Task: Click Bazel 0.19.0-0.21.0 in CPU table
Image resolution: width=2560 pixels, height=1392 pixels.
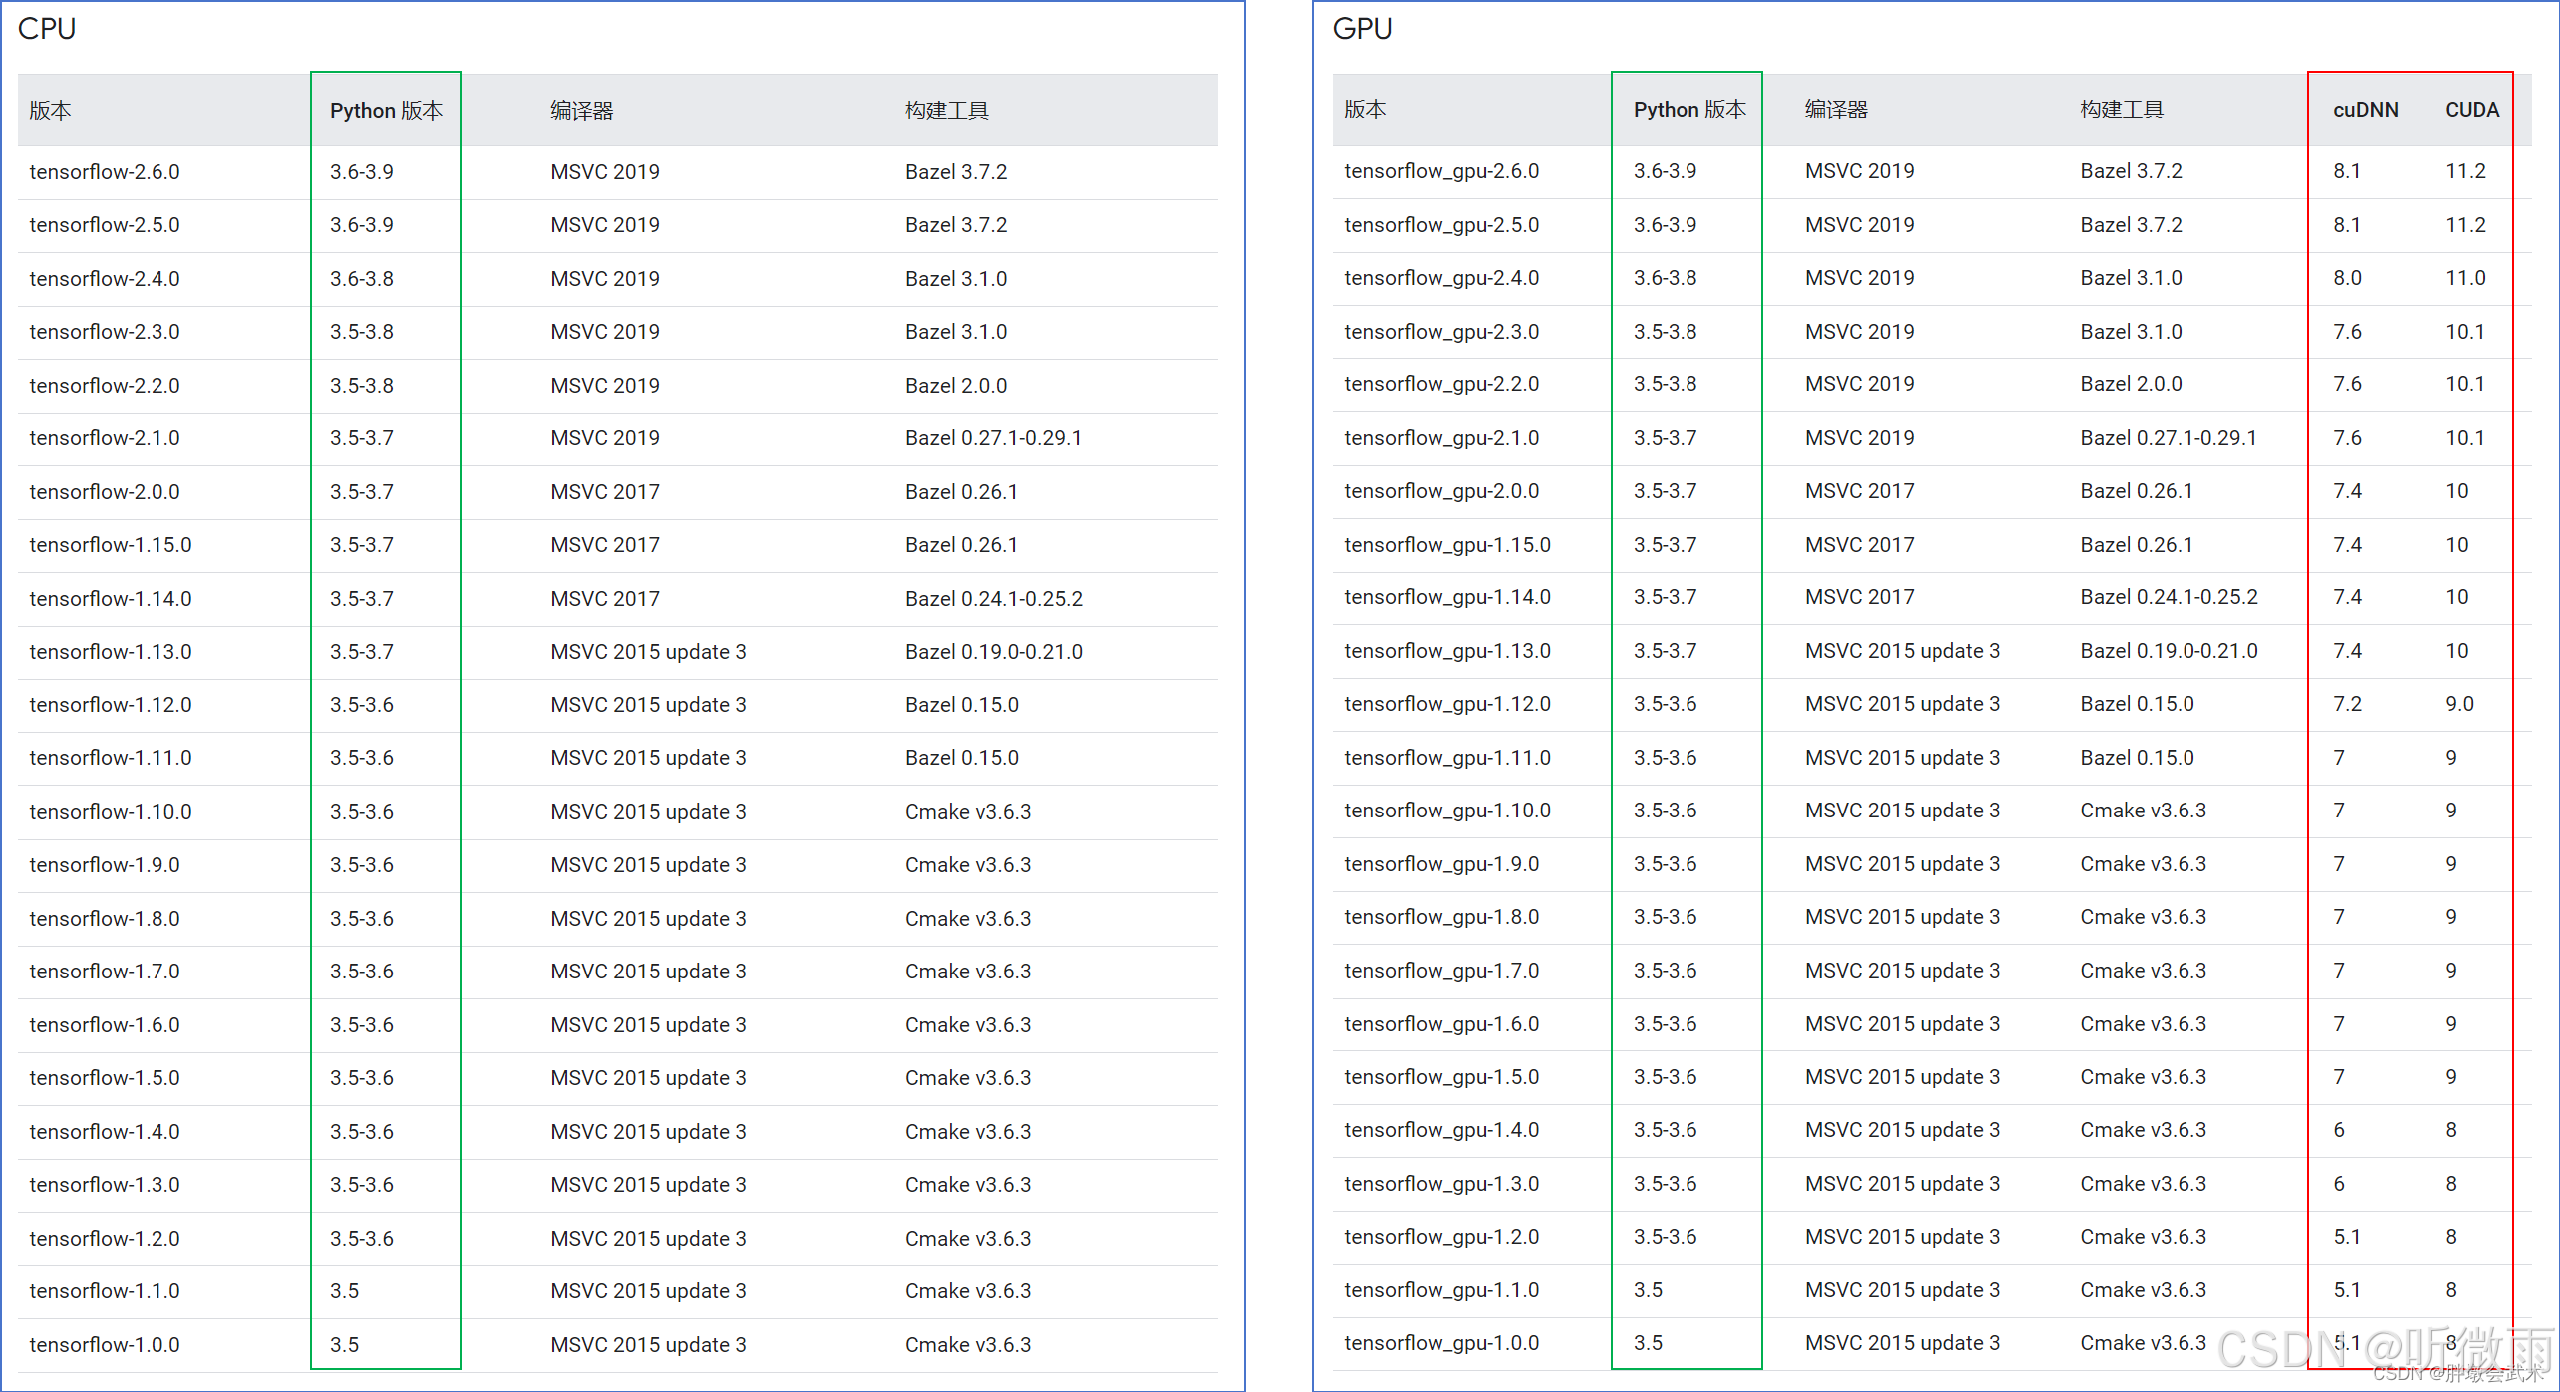Action: (x=993, y=652)
